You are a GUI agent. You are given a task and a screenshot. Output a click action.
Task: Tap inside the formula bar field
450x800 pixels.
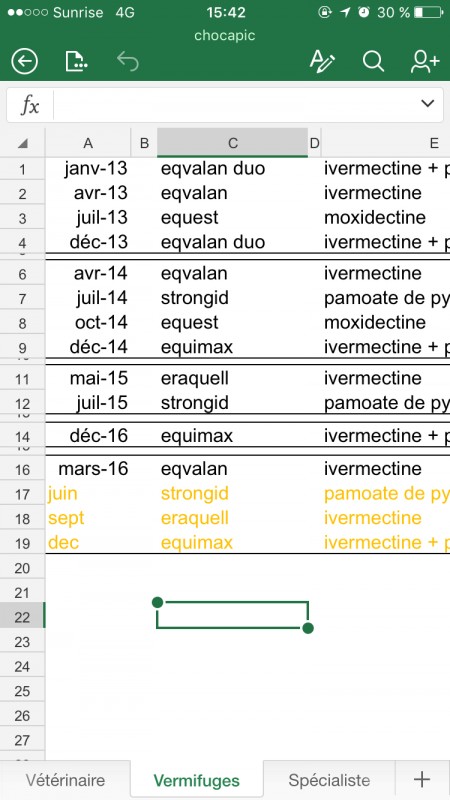pyautogui.click(x=235, y=105)
